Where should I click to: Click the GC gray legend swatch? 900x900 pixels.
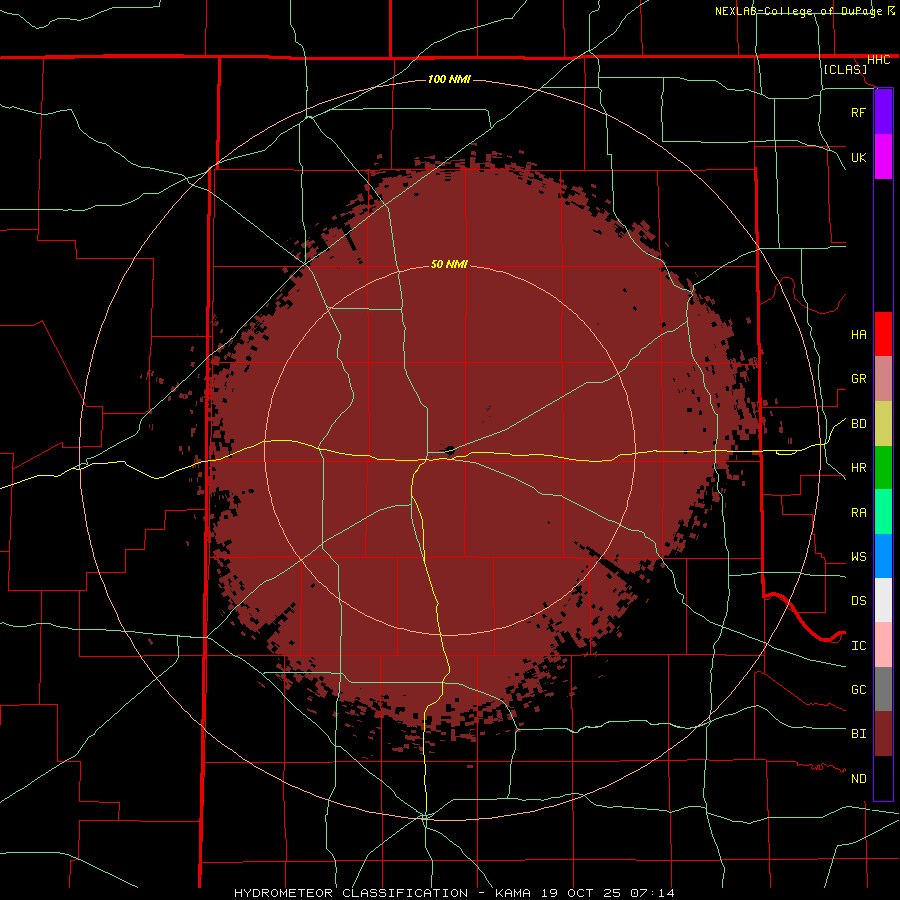click(x=883, y=689)
